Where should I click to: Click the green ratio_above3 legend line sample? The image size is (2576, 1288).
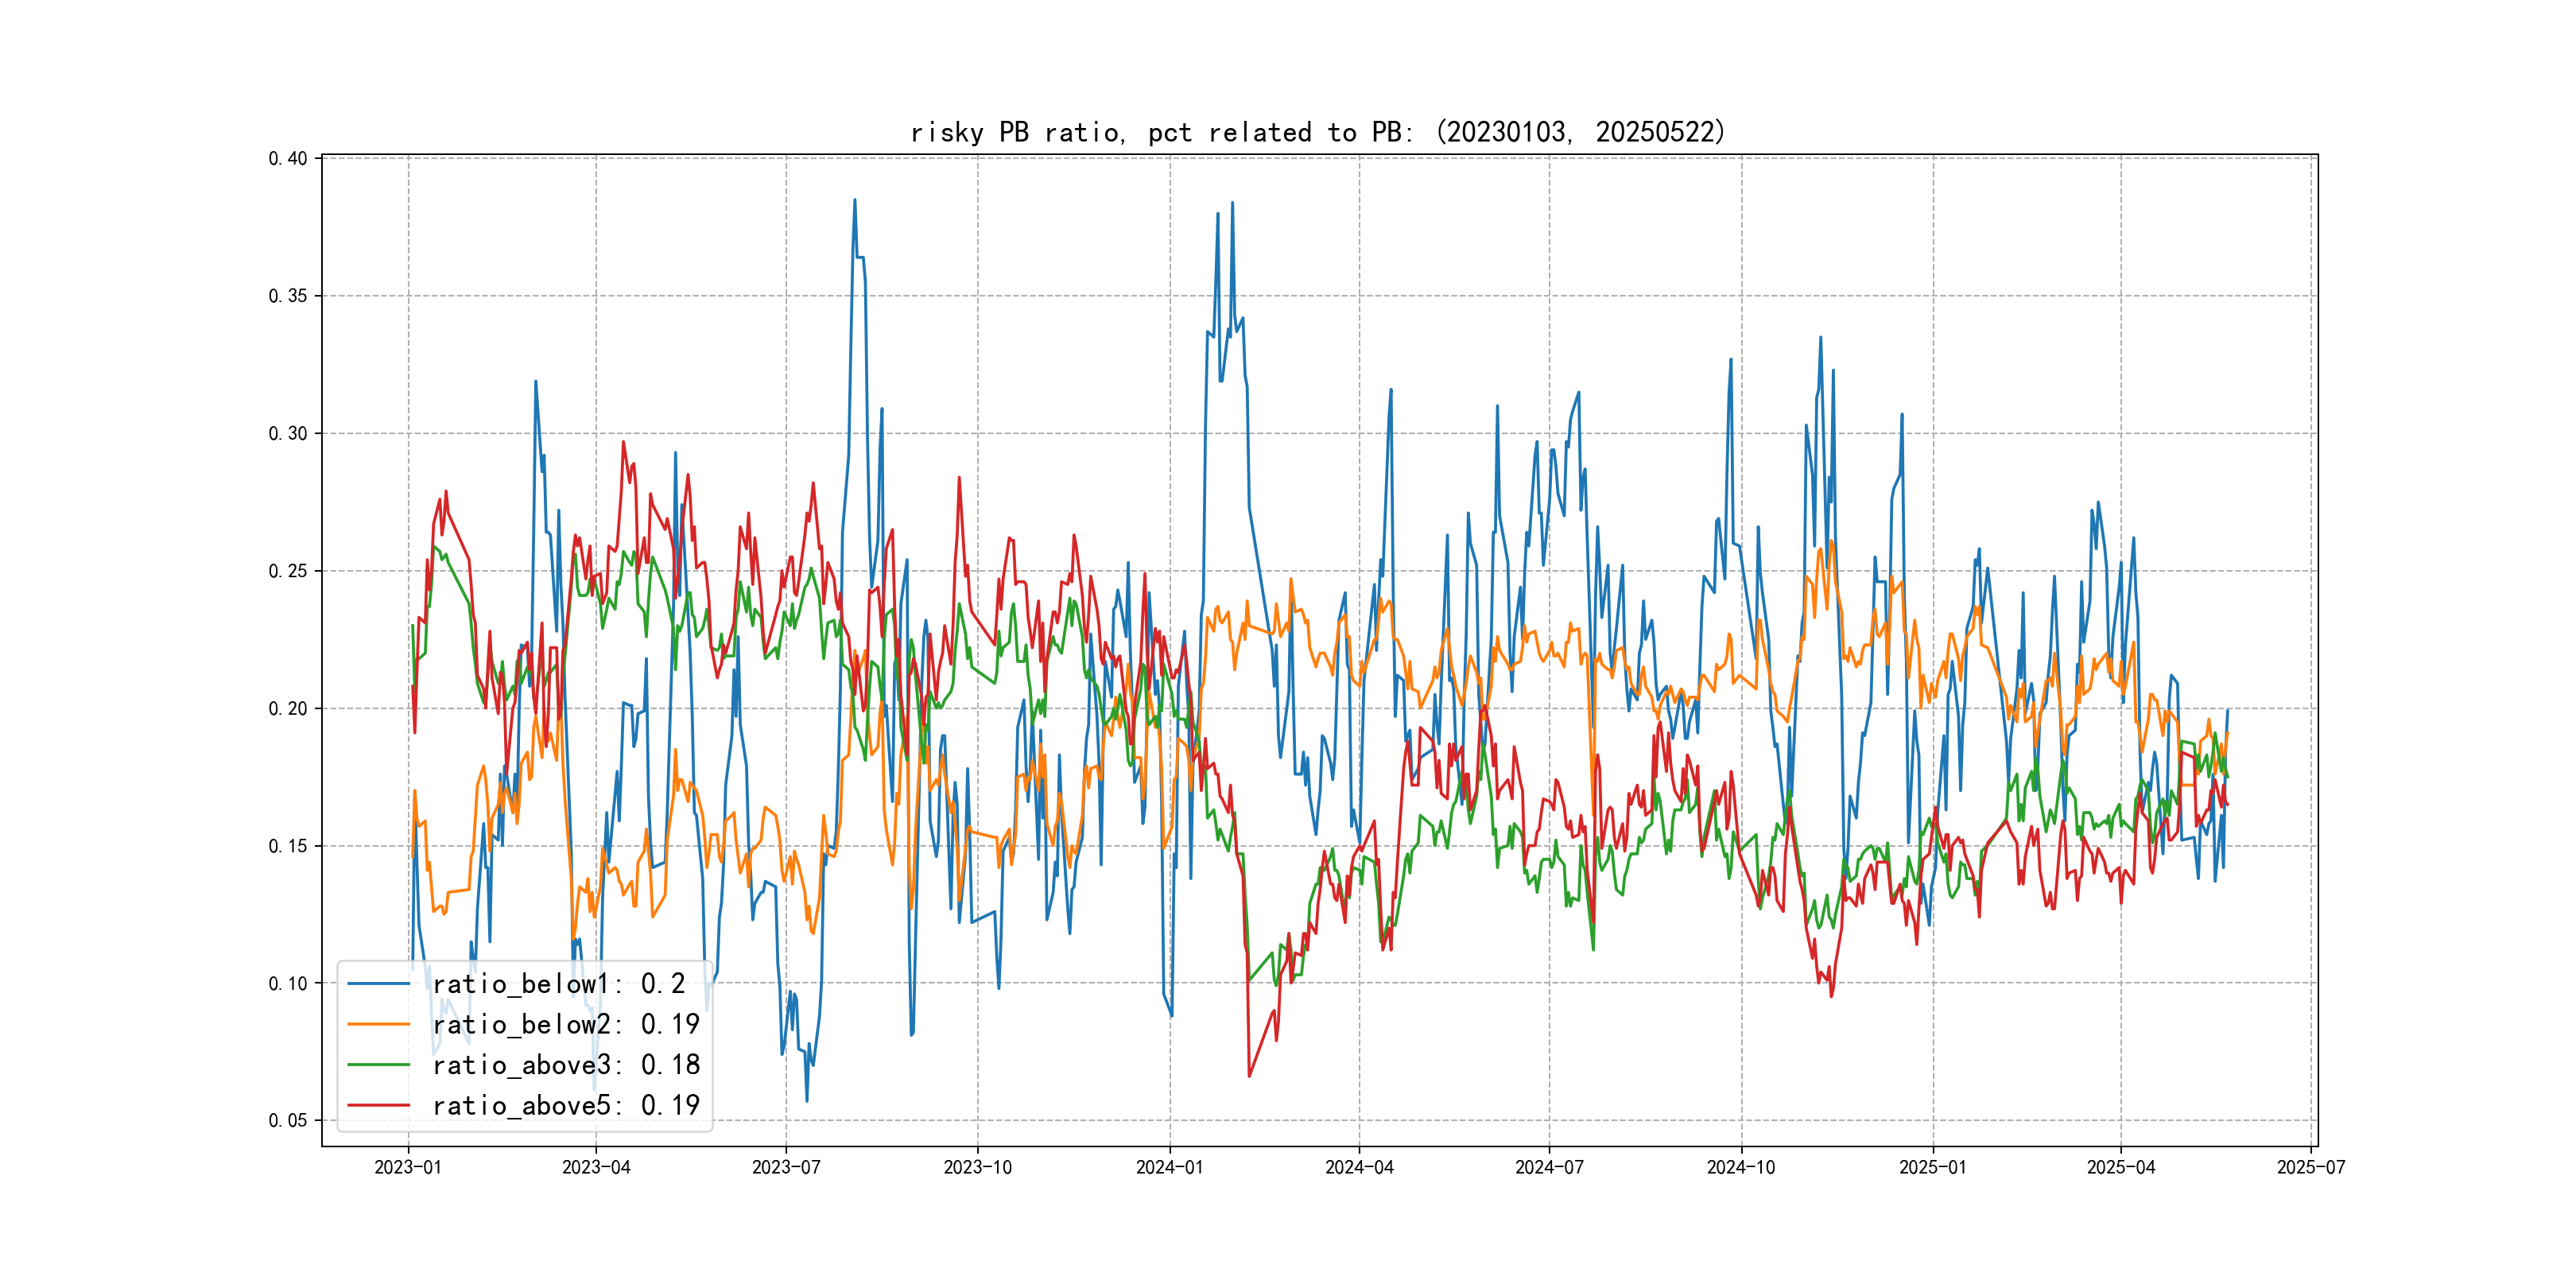(x=378, y=1065)
